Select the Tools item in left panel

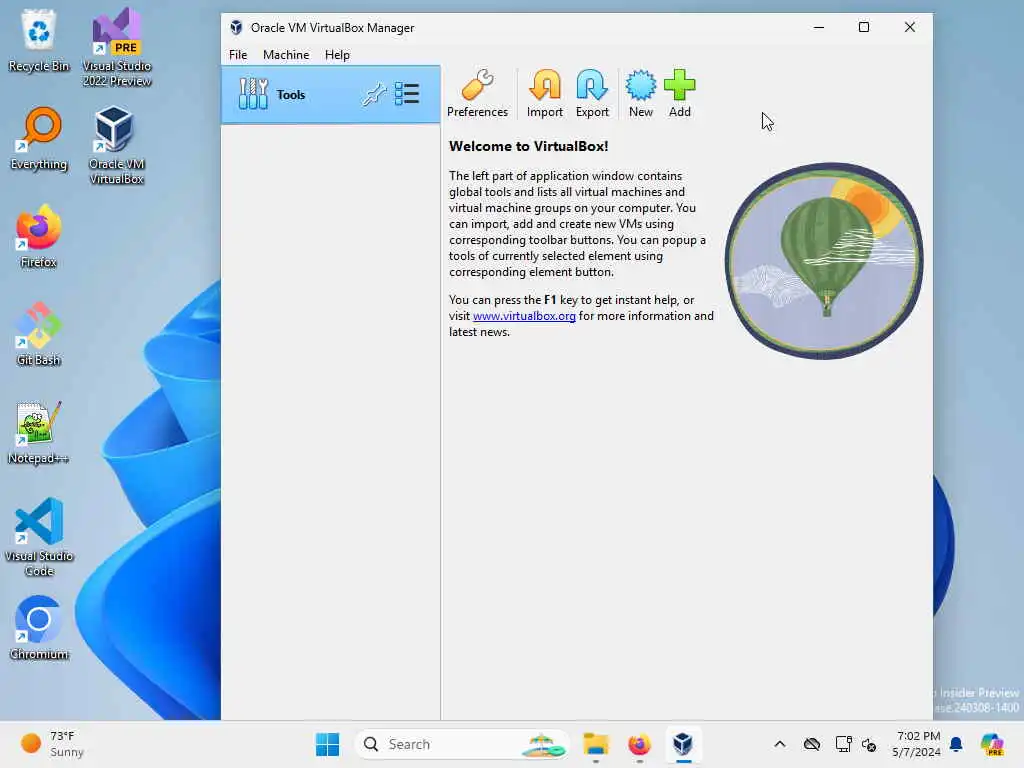point(330,95)
